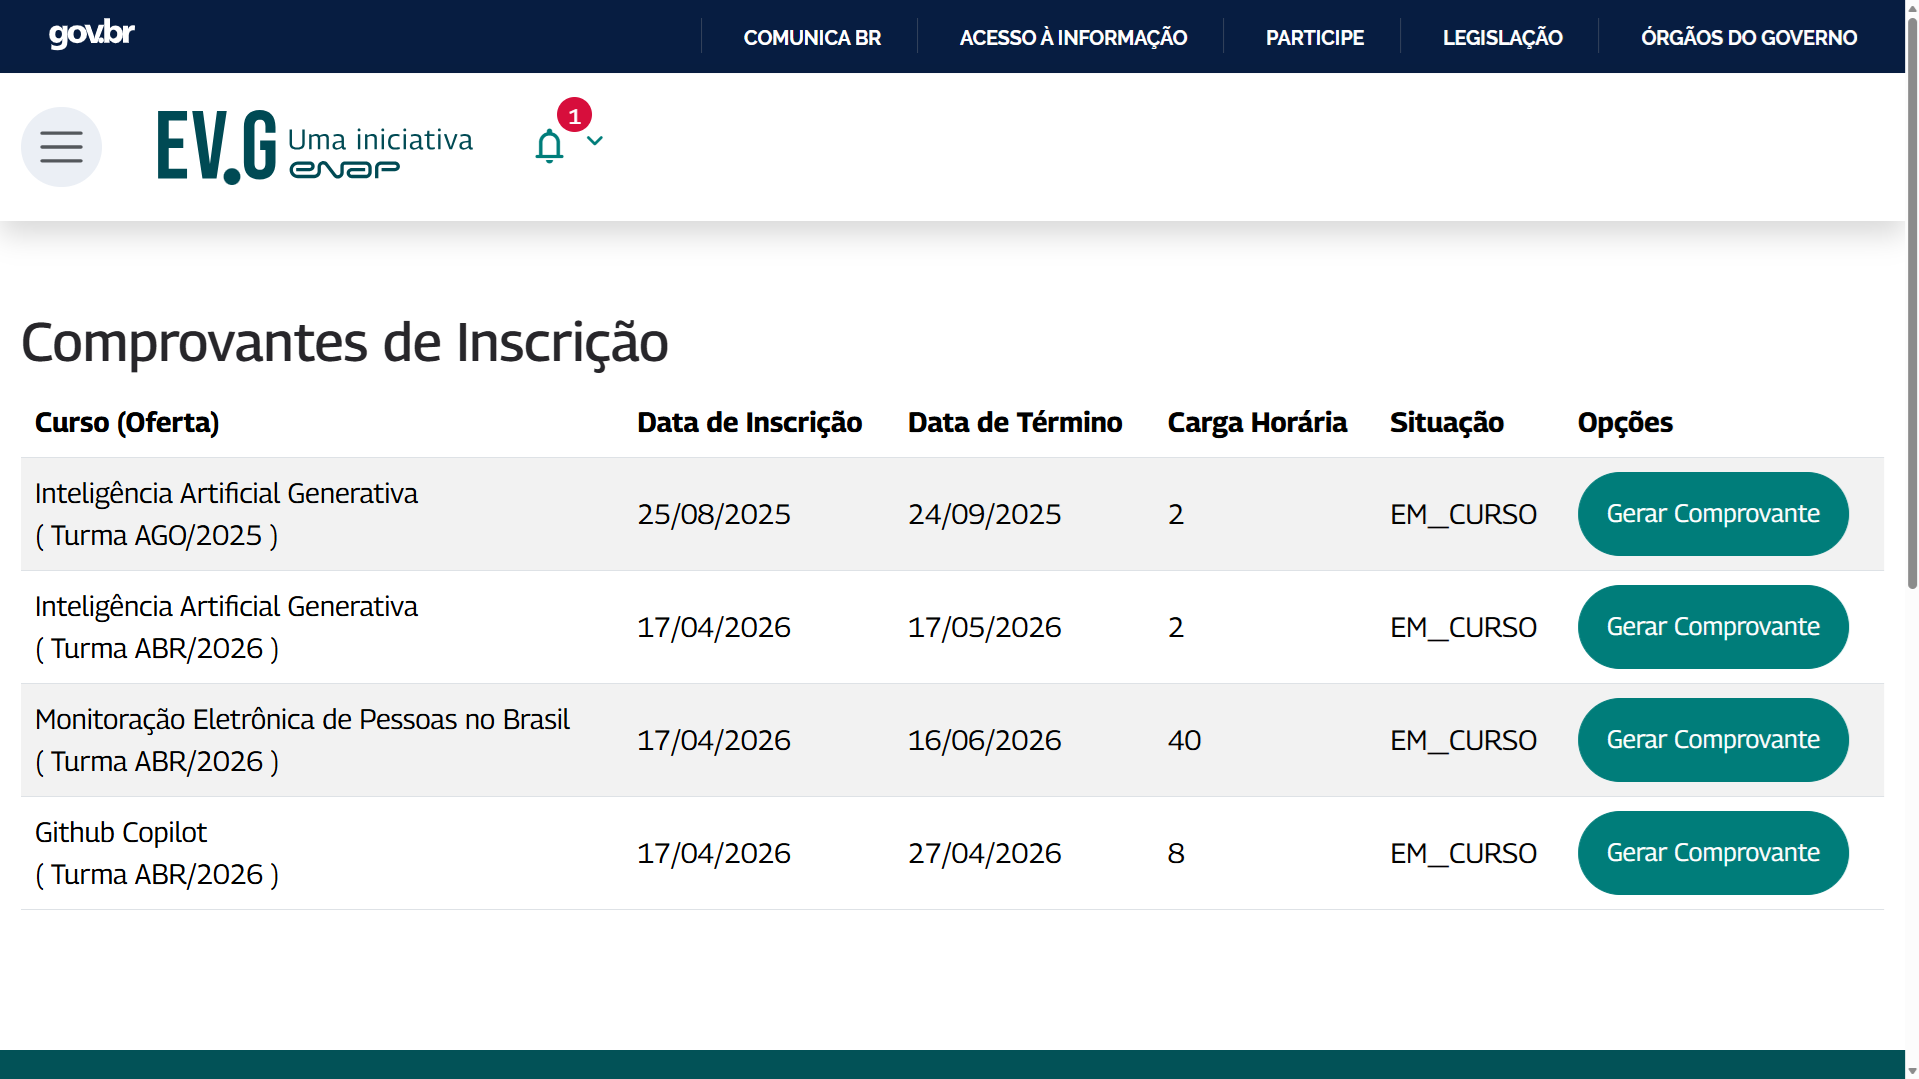This screenshot has width=1919, height=1079.
Task: Click the Curso (Oferta) column header
Action: point(127,423)
